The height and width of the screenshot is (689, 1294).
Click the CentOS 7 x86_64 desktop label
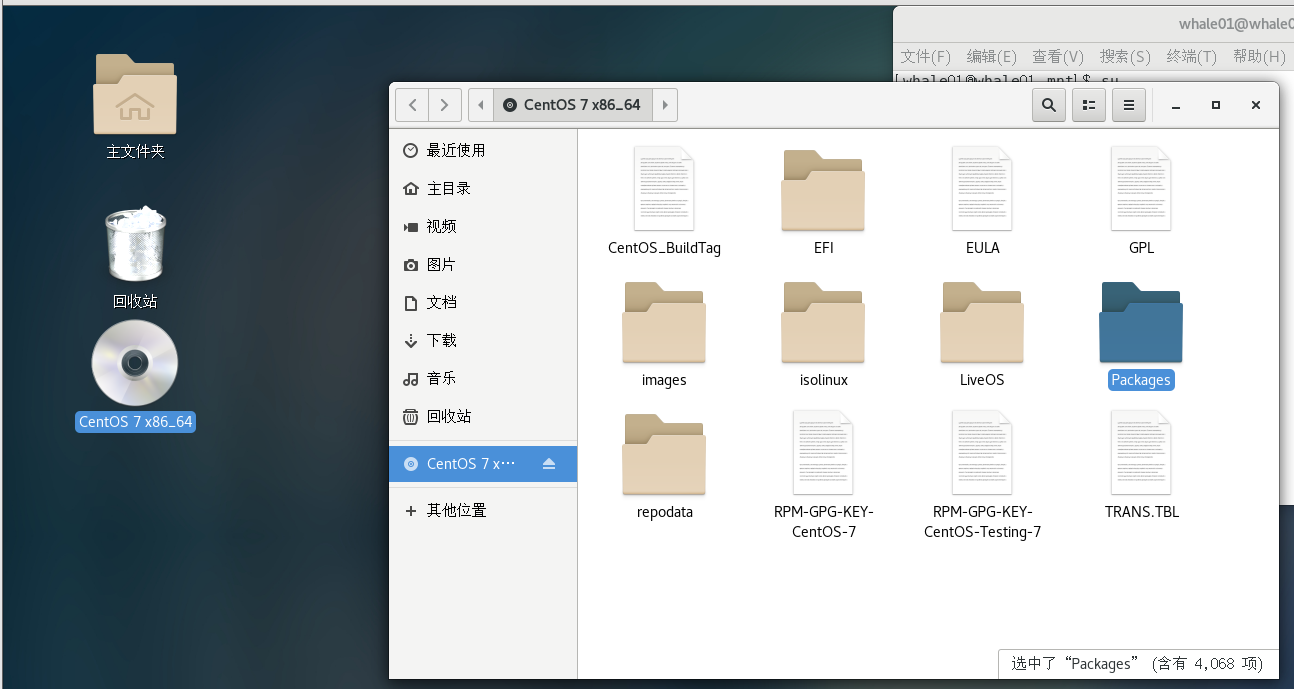click(135, 422)
